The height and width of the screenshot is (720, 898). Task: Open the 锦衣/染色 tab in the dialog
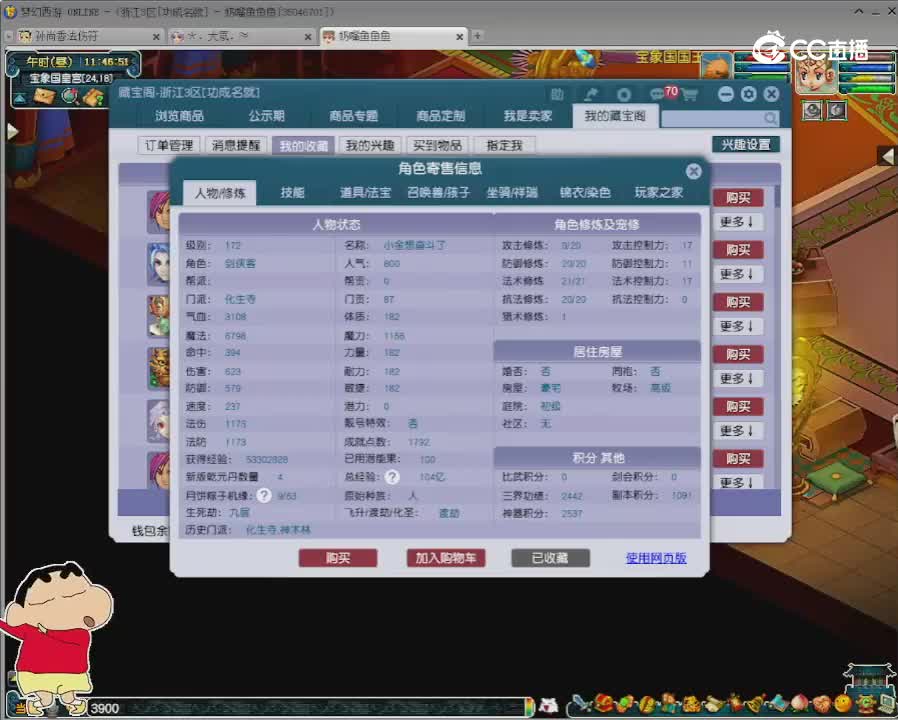pos(585,192)
